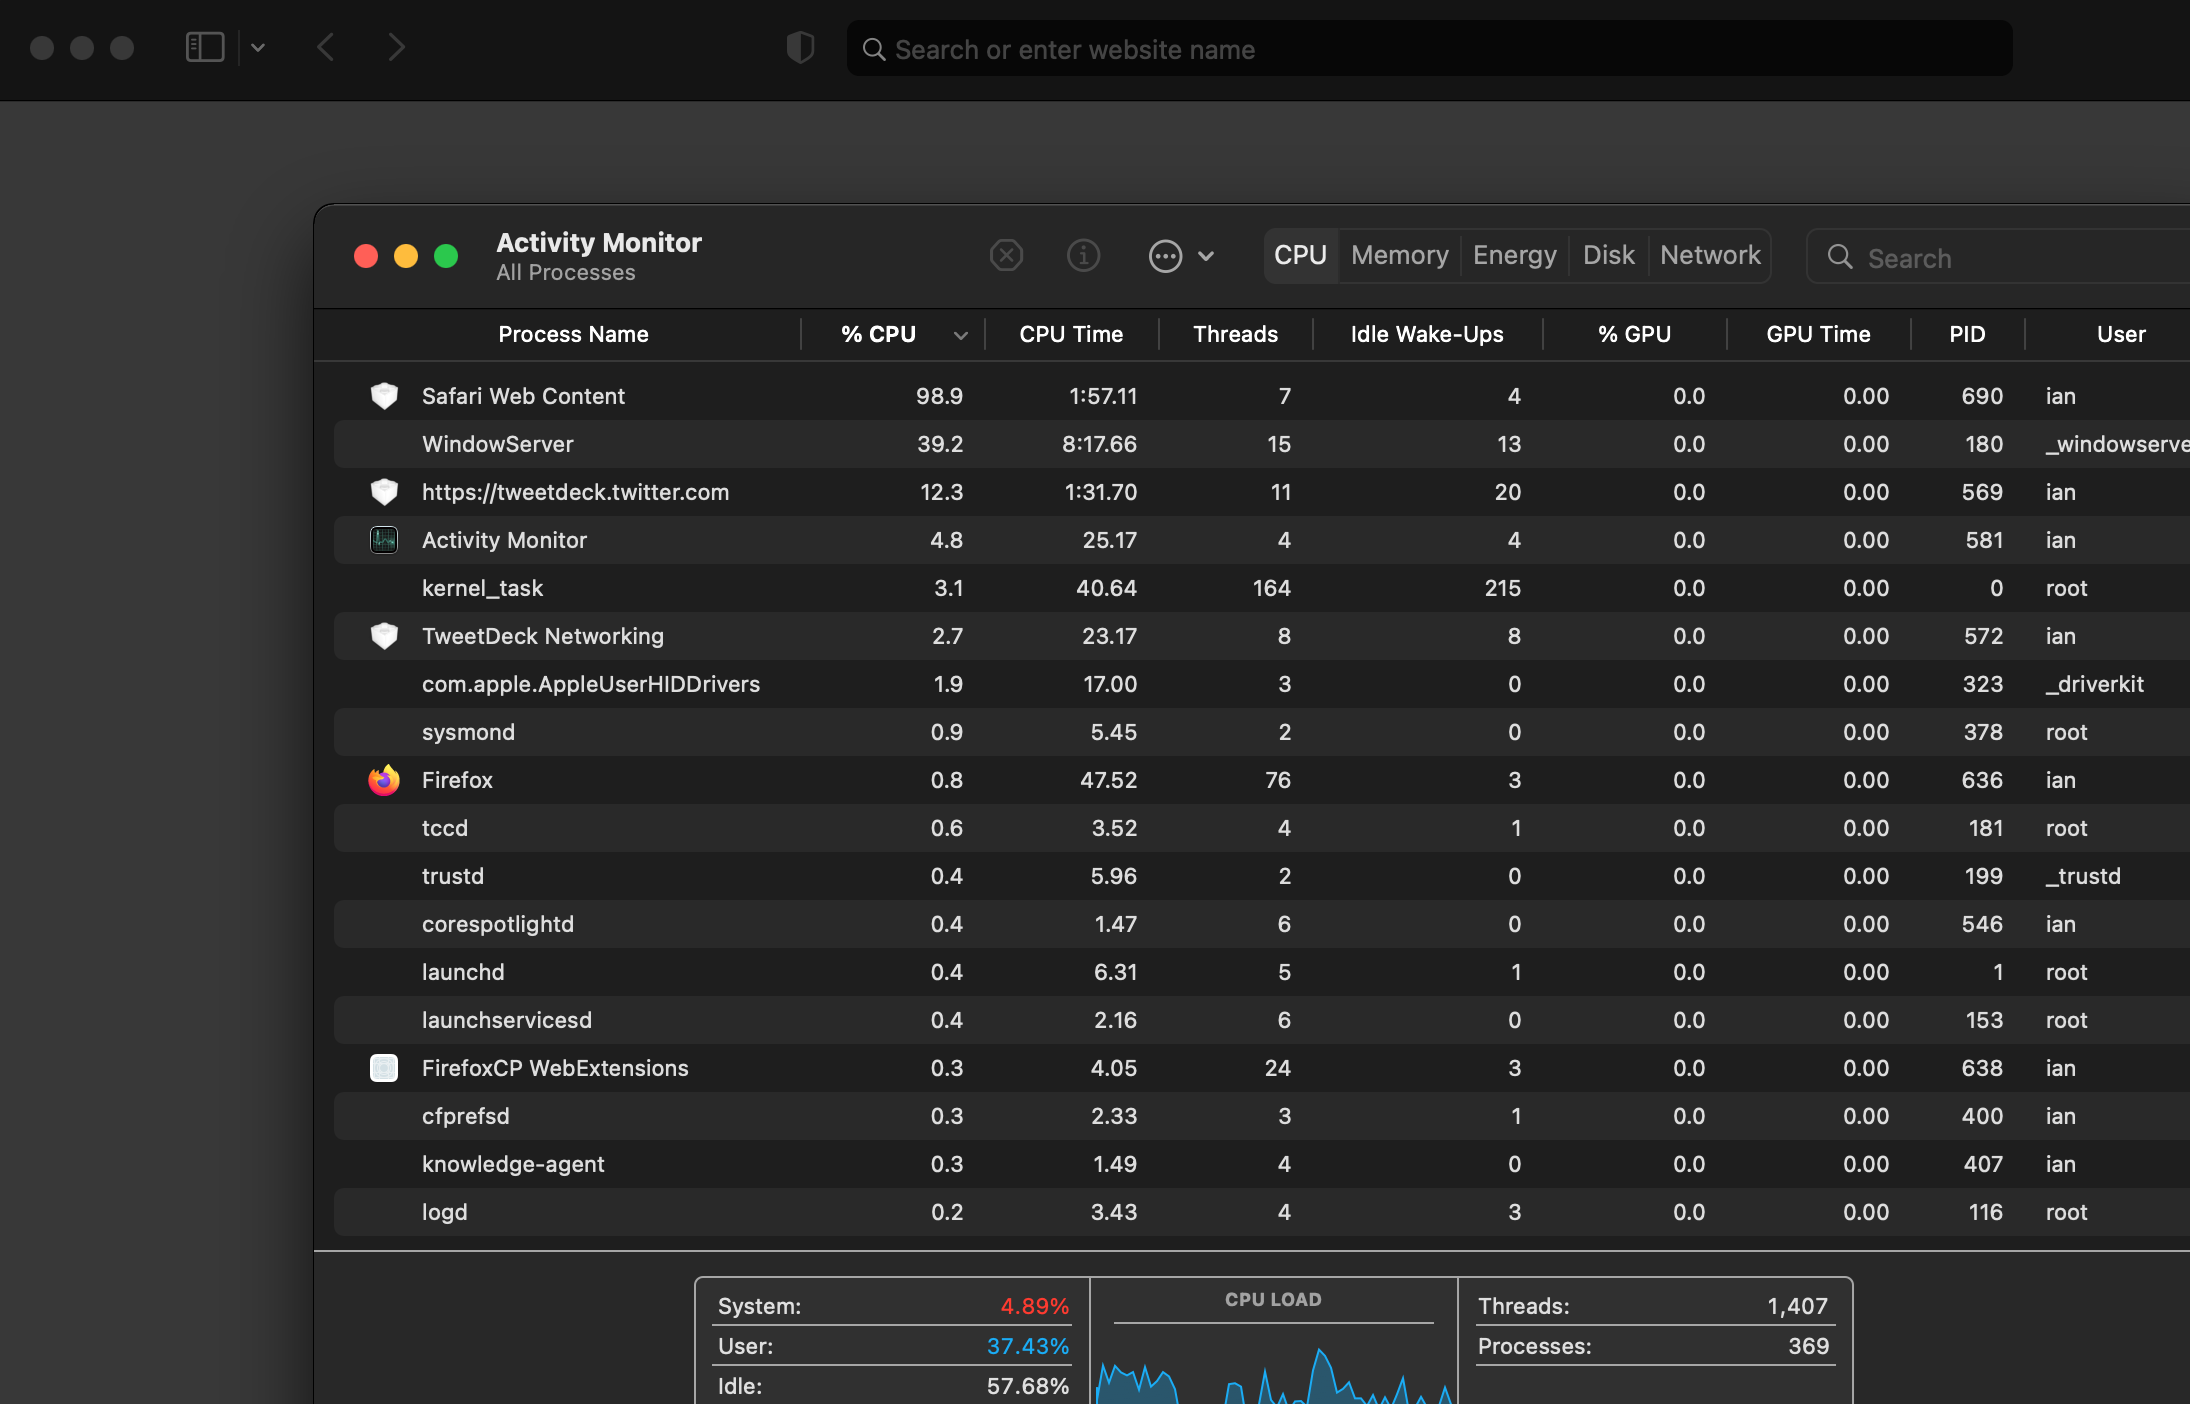The height and width of the screenshot is (1404, 2190).
Task: Click the Safari forward arrow
Action: pos(396,47)
